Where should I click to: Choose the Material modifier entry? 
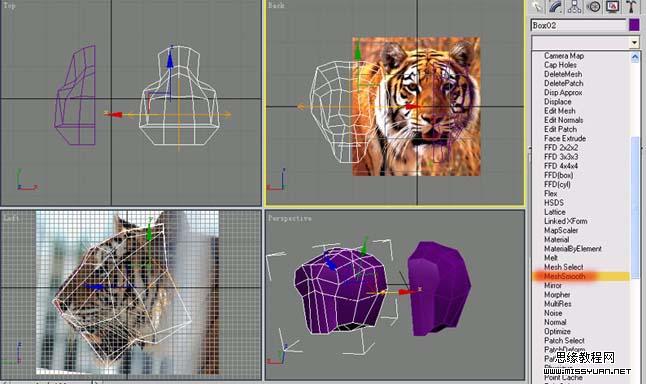point(556,239)
